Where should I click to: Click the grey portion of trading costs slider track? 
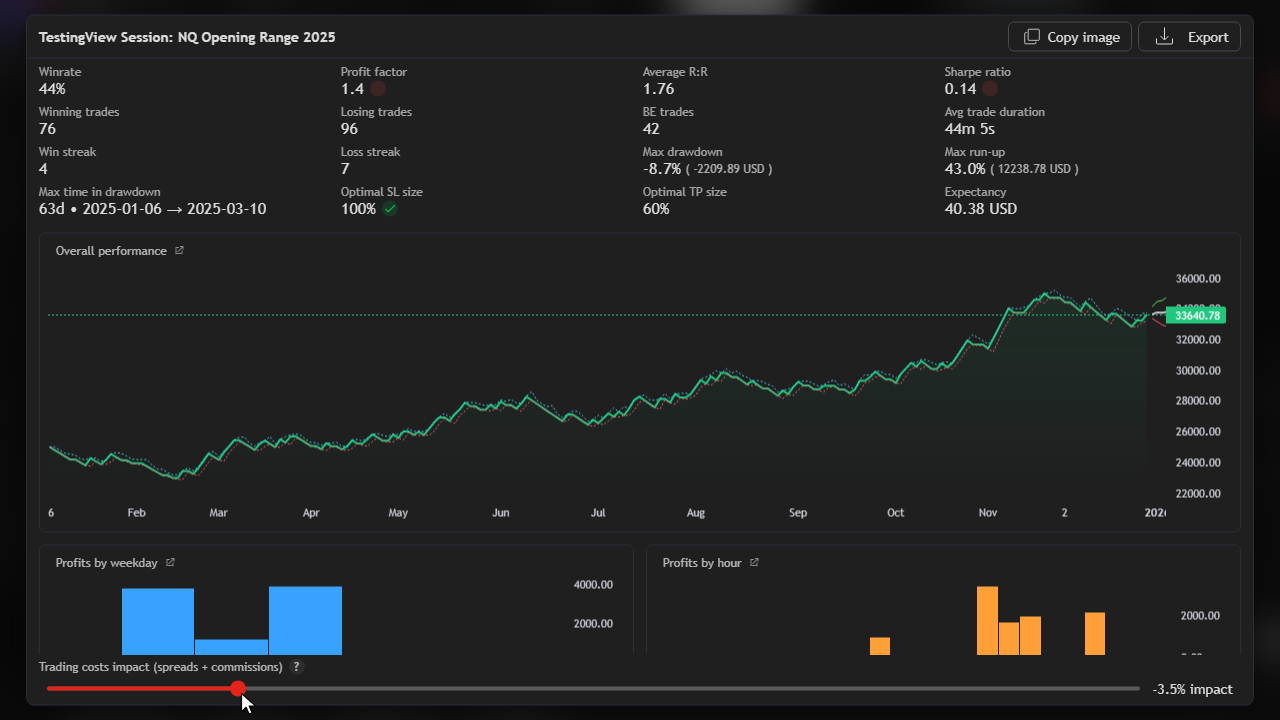[692, 688]
